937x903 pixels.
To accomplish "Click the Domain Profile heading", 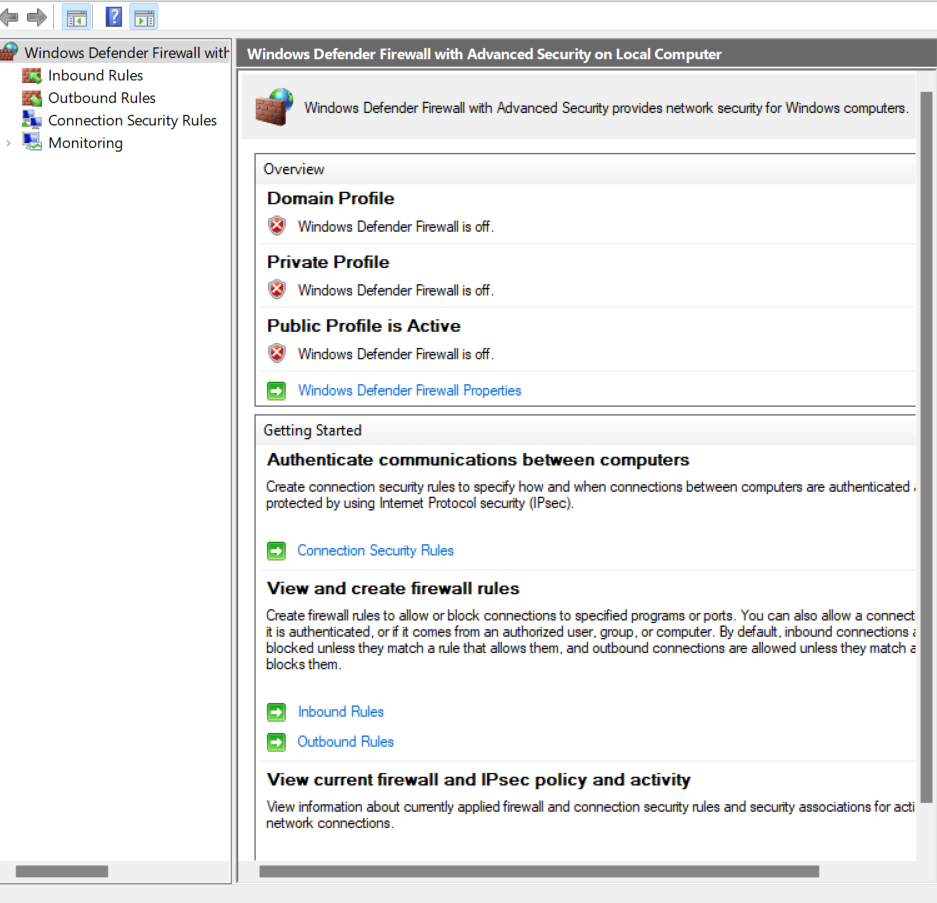I will [330, 198].
